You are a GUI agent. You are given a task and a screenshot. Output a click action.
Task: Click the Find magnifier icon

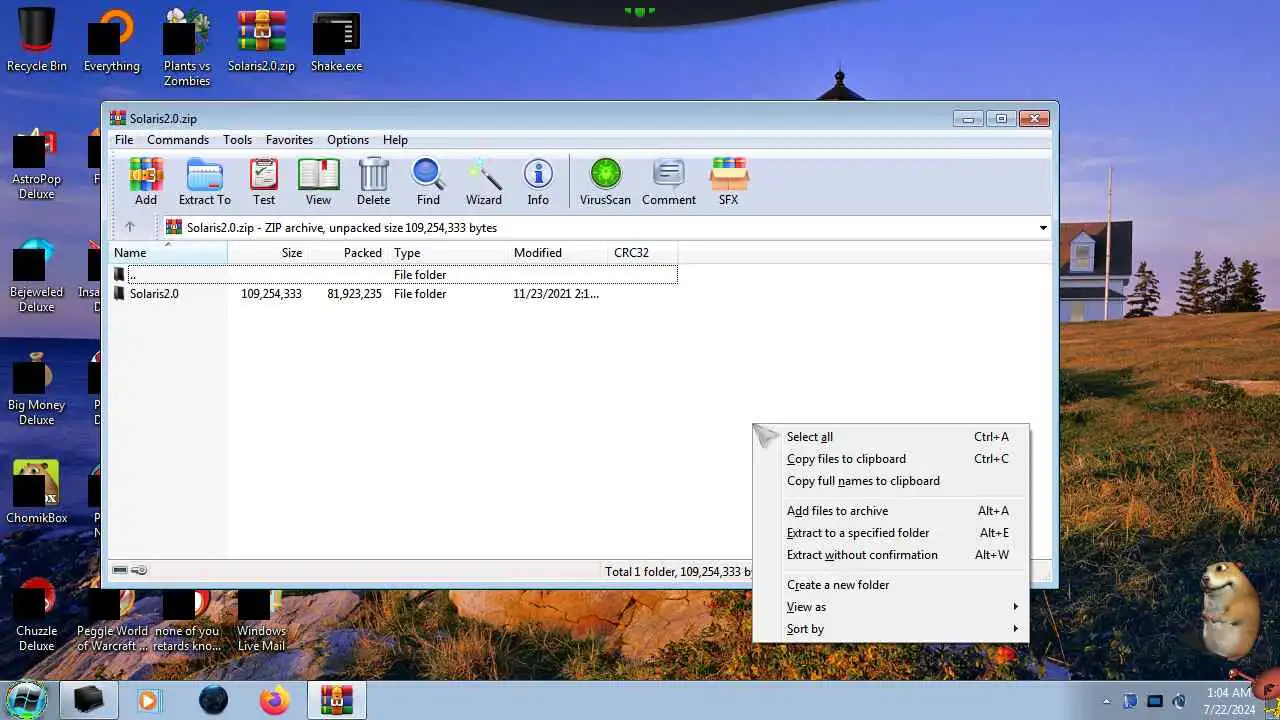point(428,182)
